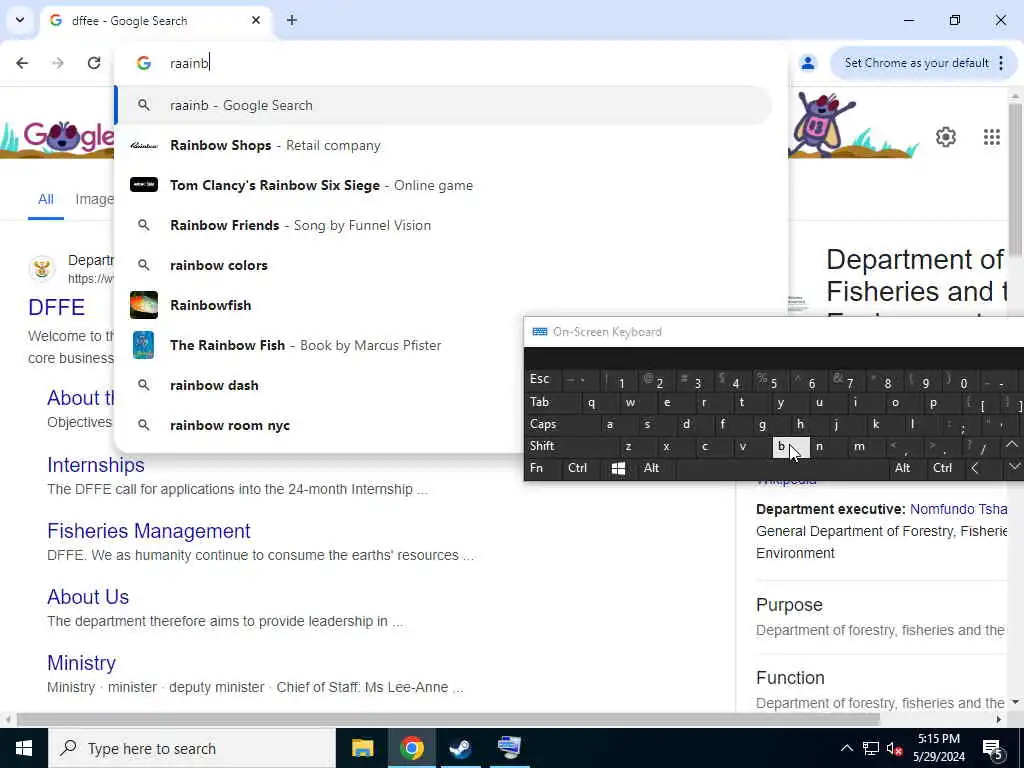Viewport: 1024px width, 768px height.
Task: Go back to the previous page
Action: (22, 63)
